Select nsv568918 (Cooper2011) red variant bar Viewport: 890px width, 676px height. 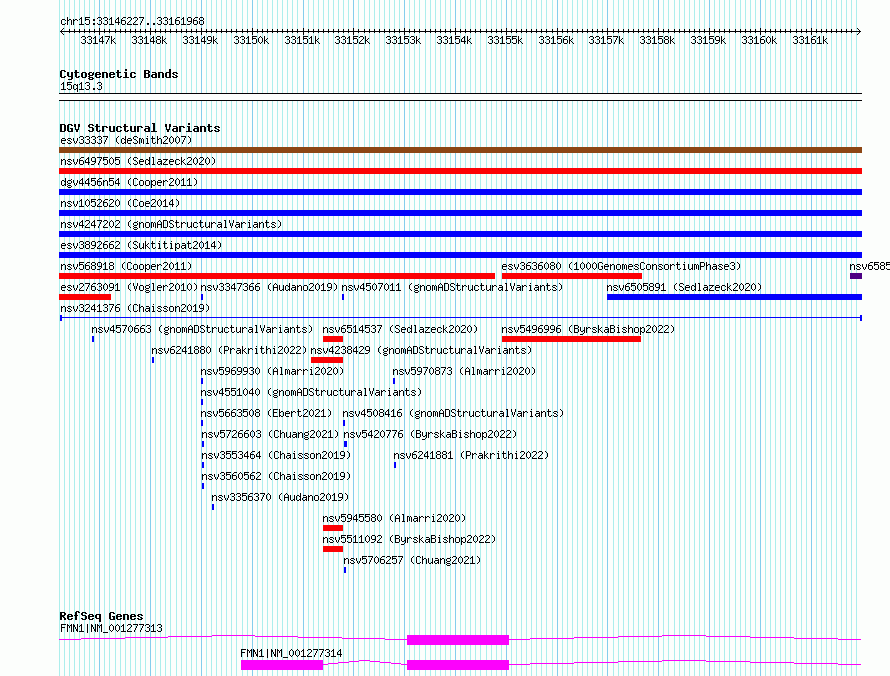[277, 276]
